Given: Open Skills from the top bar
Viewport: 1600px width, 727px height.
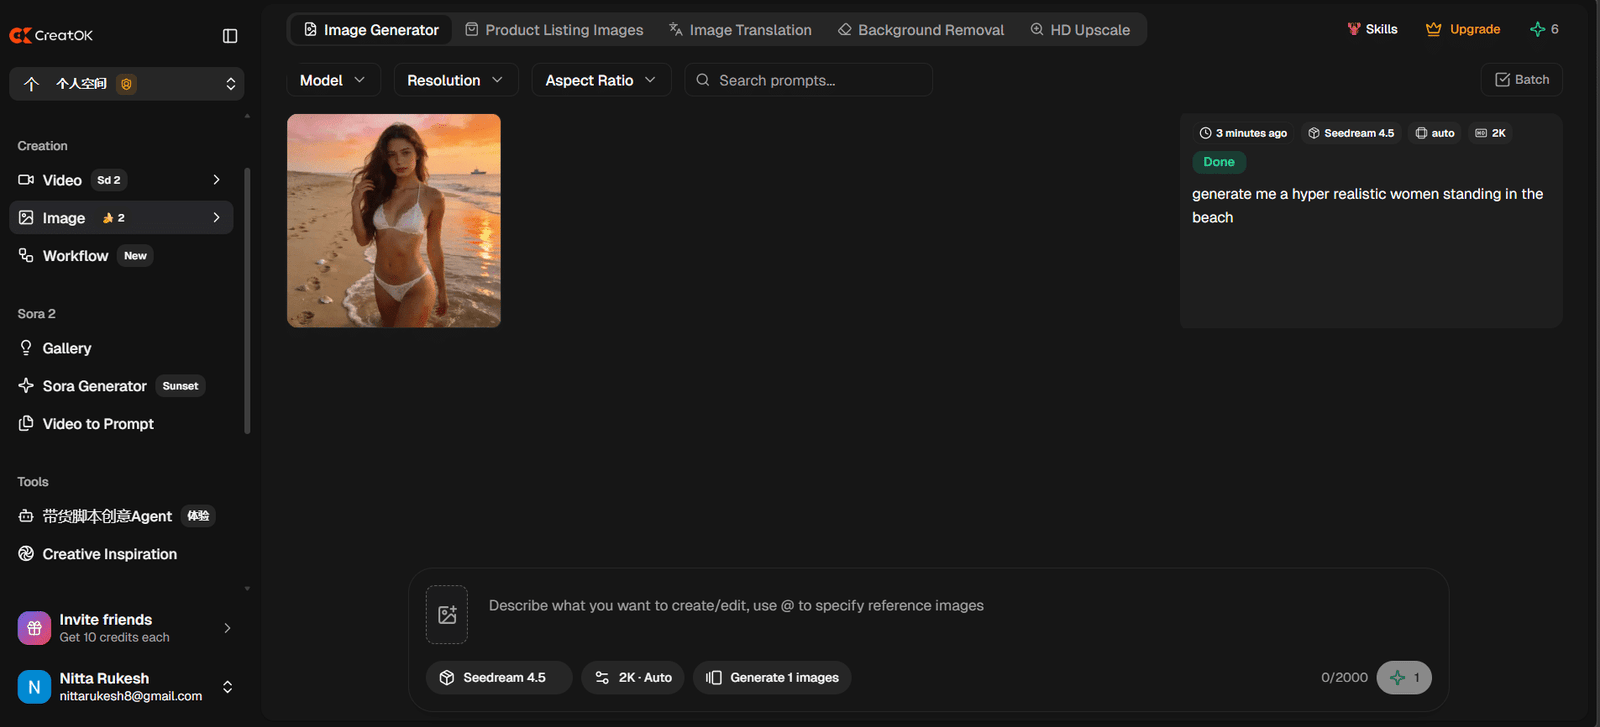Looking at the screenshot, I should (x=1372, y=29).
